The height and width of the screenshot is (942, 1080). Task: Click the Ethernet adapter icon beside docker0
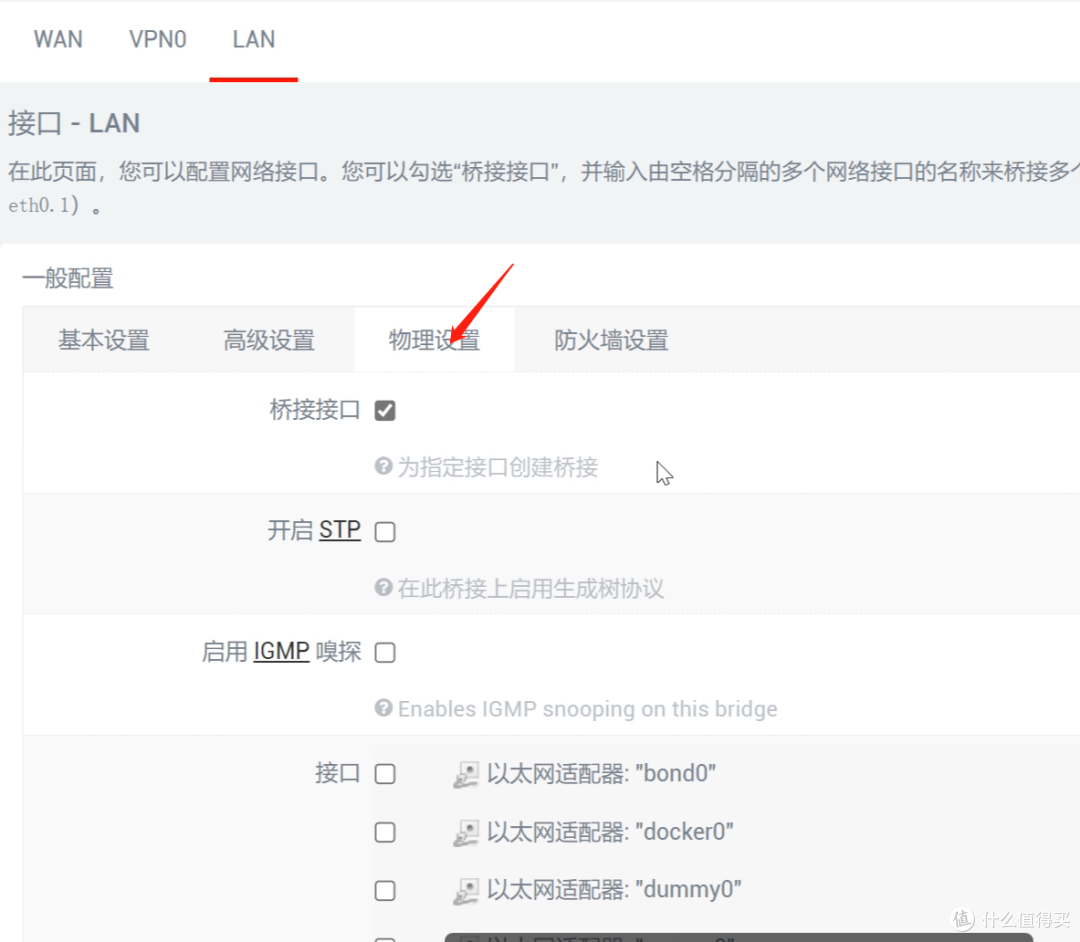point(466,831)
